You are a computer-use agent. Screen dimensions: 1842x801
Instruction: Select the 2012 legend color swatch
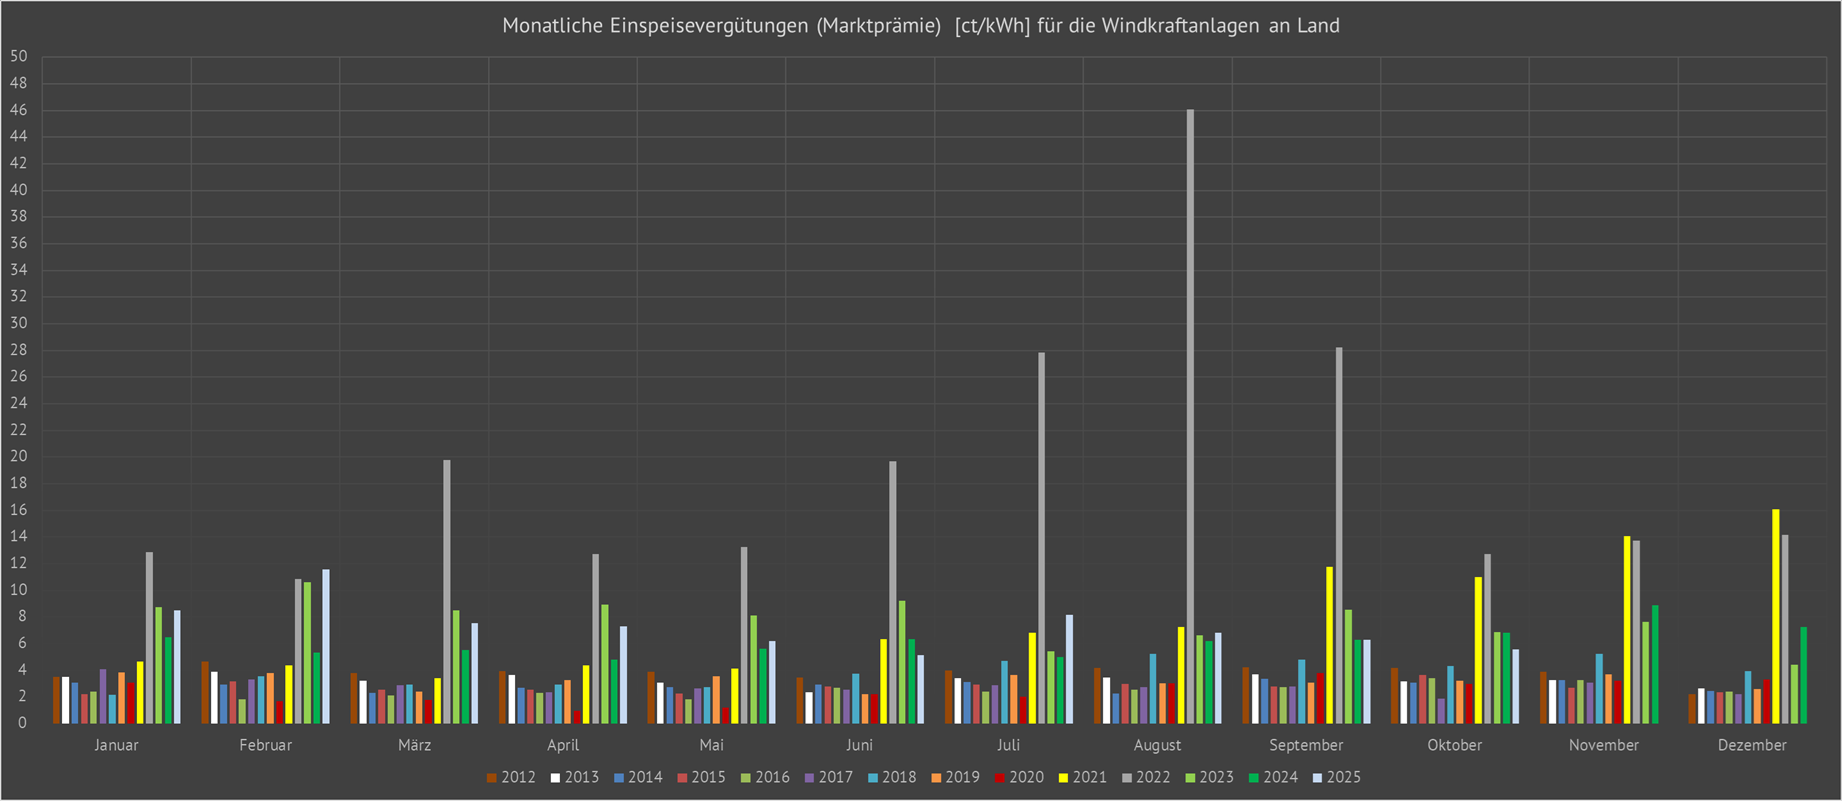point(492,778)
